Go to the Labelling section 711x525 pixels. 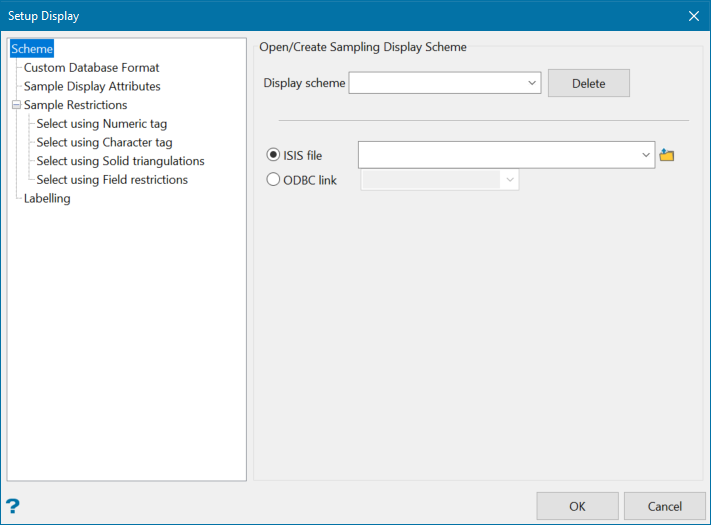pyautogui.click(x=47, y=198)
